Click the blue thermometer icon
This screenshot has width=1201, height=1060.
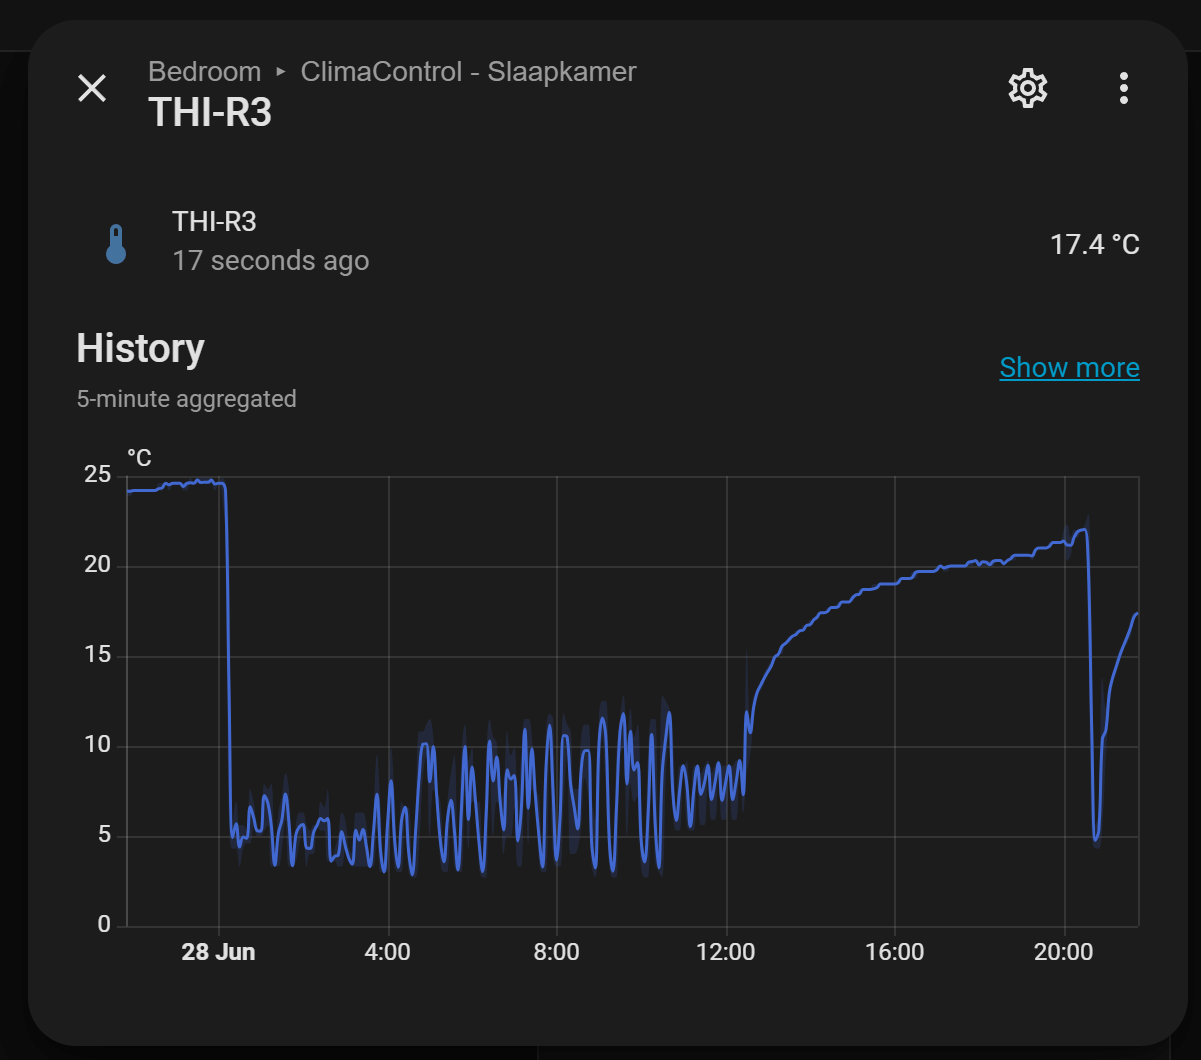tap(116, 244)
